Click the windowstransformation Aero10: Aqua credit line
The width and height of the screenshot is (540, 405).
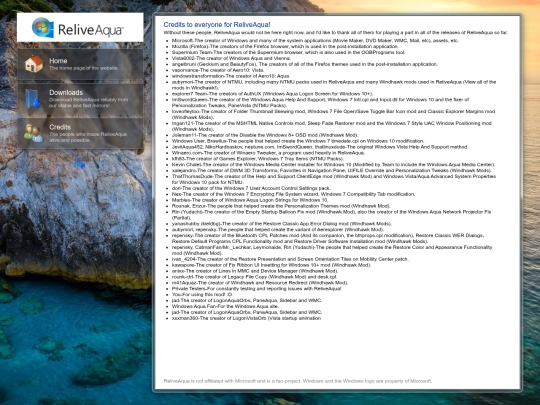(230, 76)
